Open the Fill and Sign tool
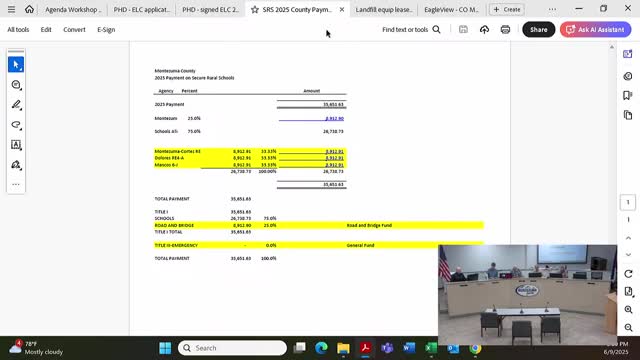The width and height of the screenshot is (640, 360). 16,164
